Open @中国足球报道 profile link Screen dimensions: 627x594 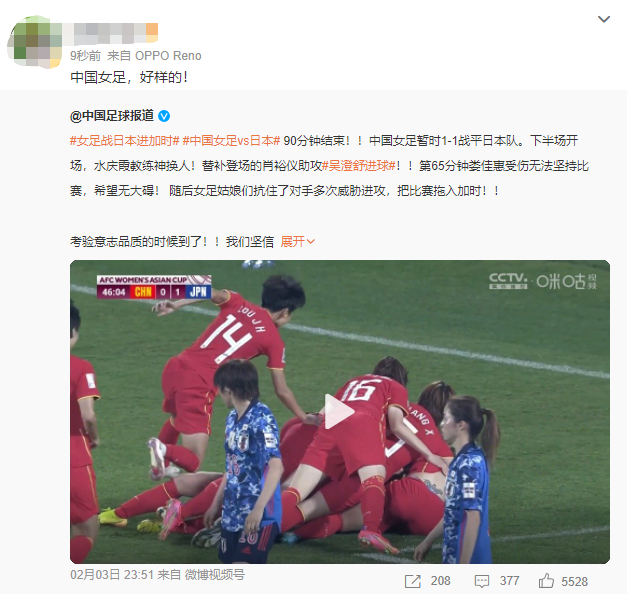112,116
